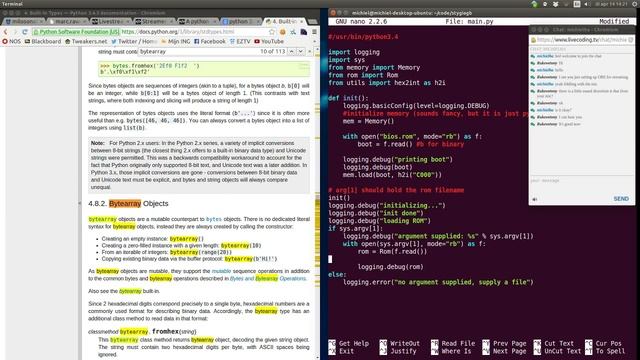Image resolution: width=640 pixels, height=360 pixels.
Task: Switch to the python search tab
Action: [242, 21]
